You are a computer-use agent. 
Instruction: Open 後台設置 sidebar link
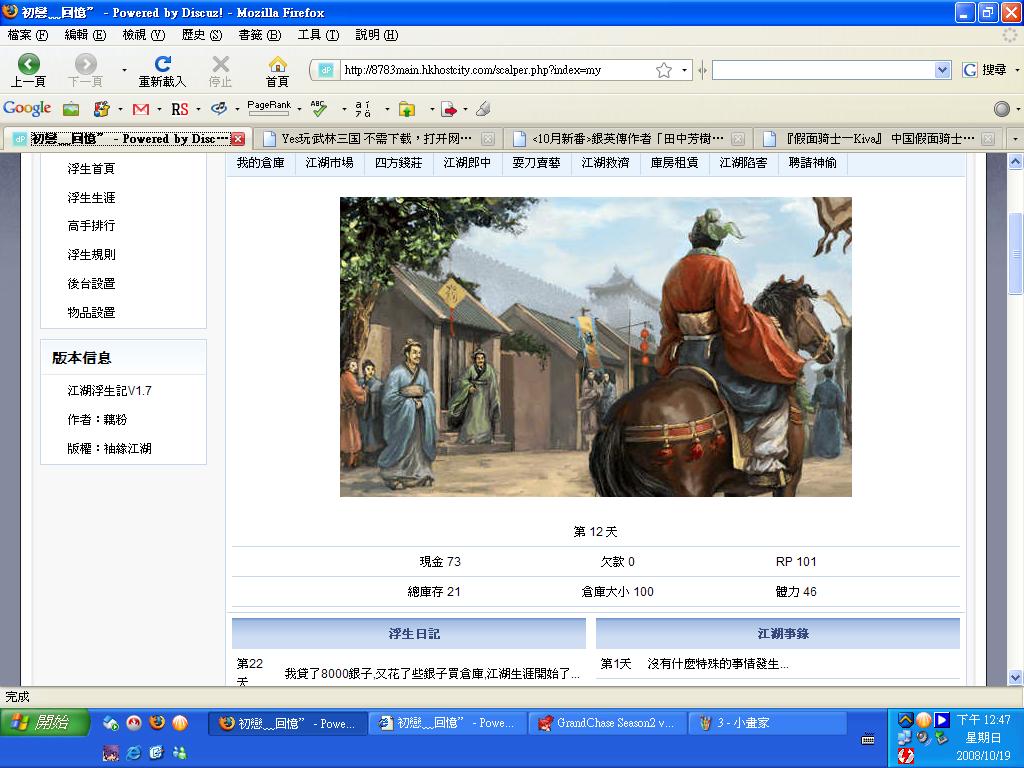tap(91, 283)
